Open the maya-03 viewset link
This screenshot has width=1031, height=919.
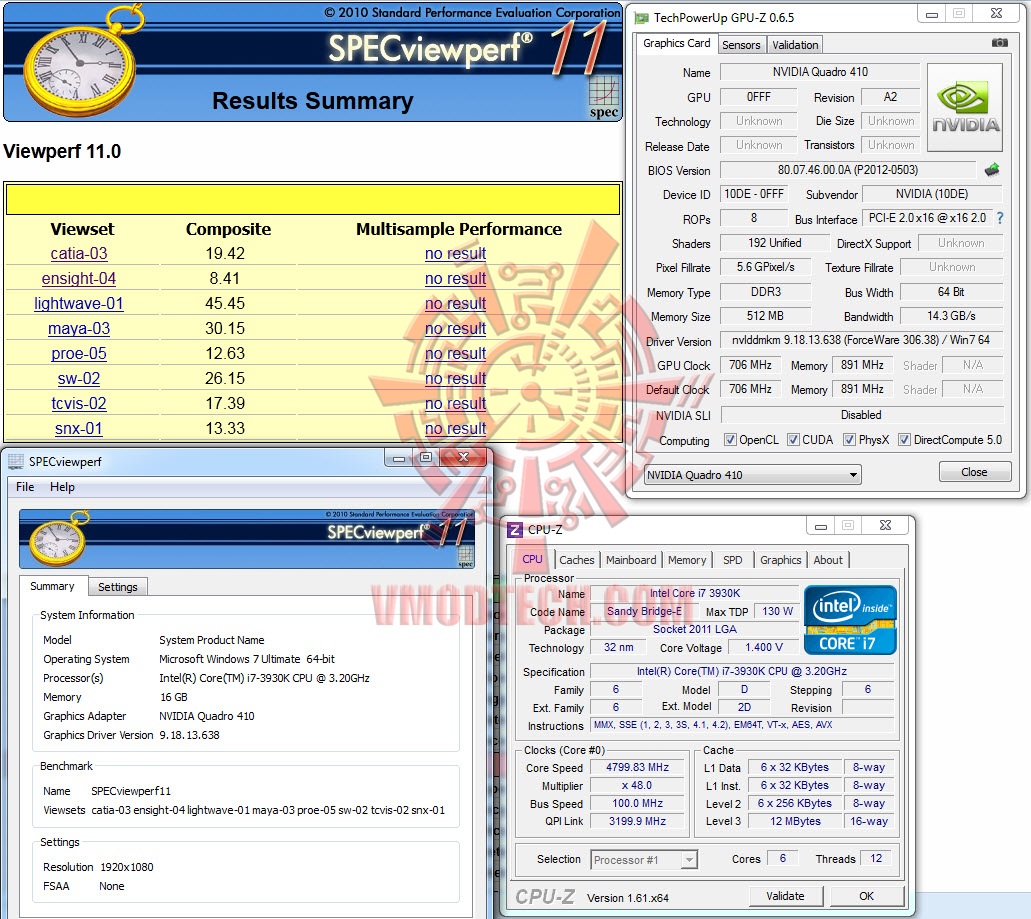click(79, 329)
